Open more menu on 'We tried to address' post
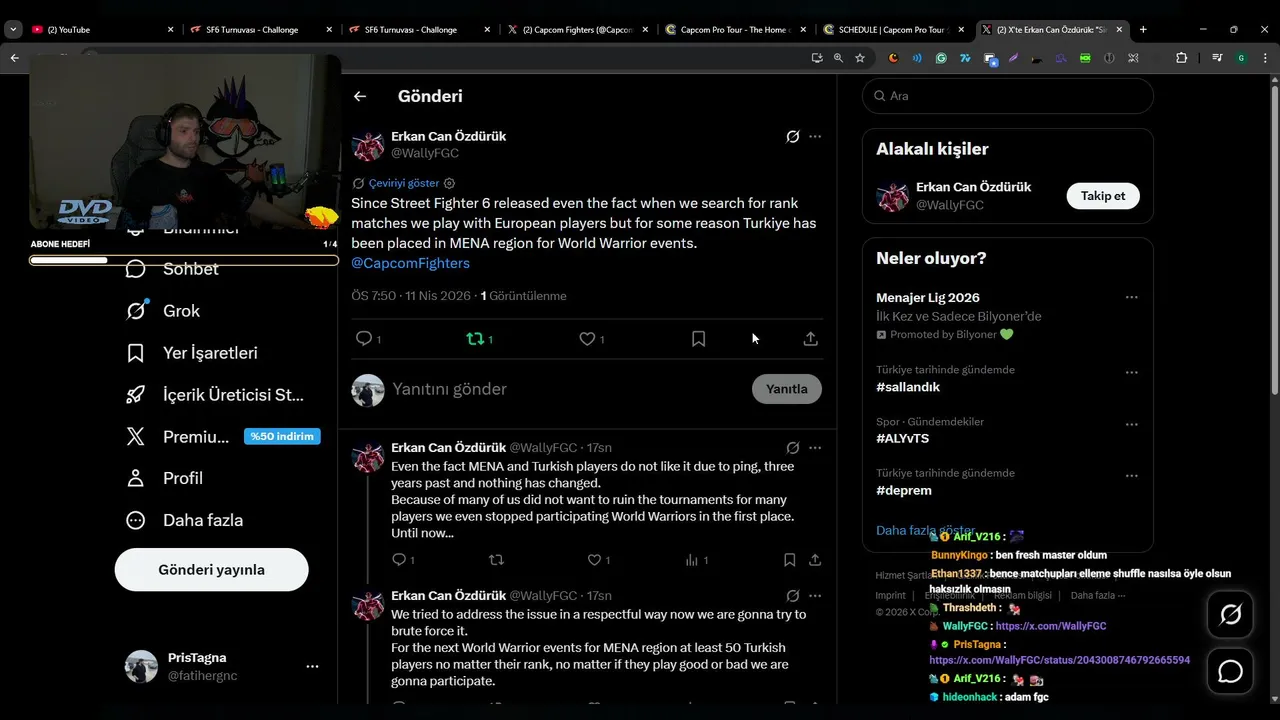Image resolution: width=1280 pixels, height=720 pixels. tap(815, 596)
